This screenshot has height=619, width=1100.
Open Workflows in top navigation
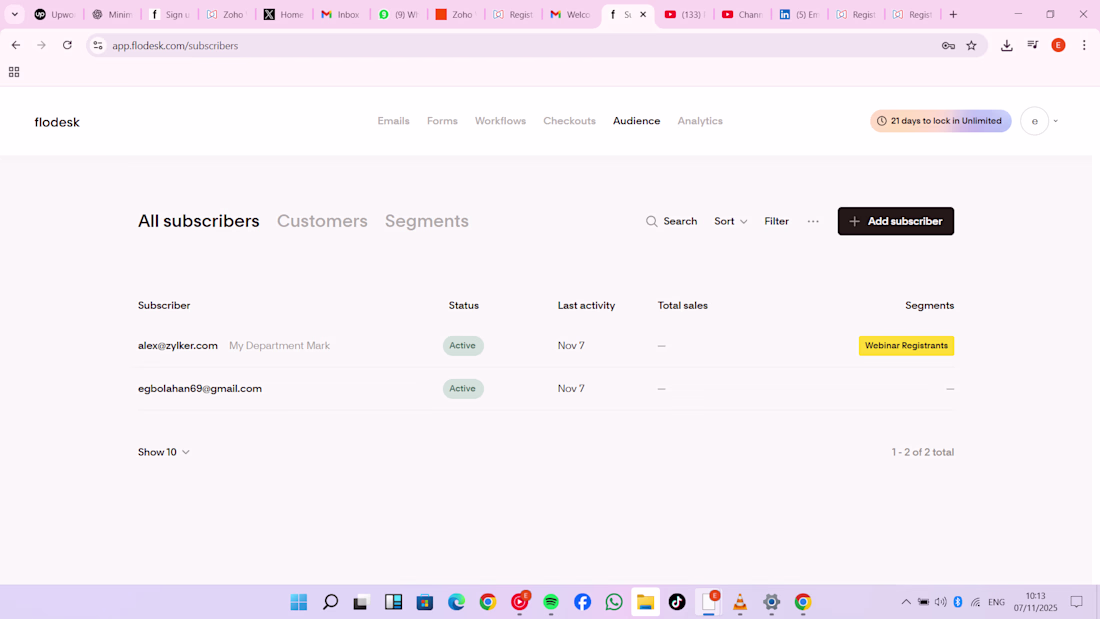(500, 121)
